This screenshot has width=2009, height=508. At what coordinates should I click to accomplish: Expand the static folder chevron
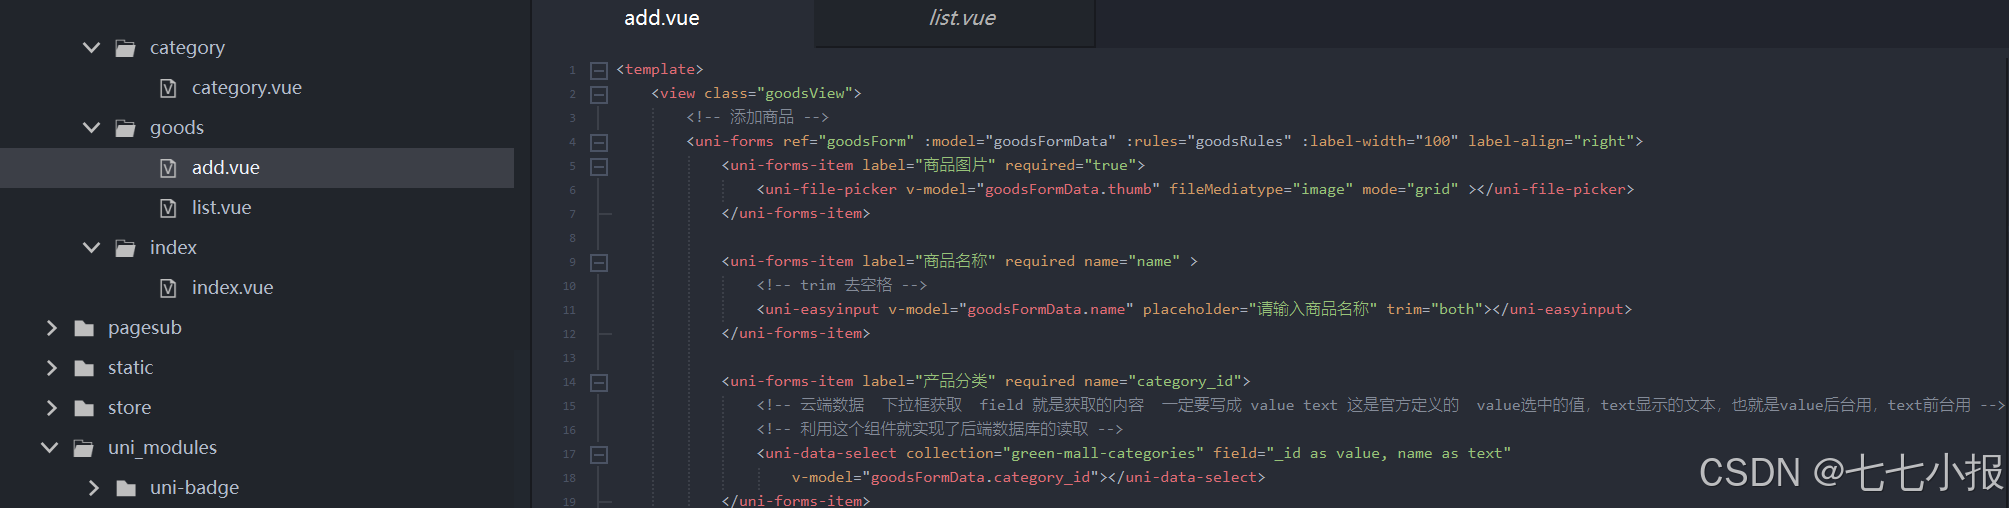51,368
